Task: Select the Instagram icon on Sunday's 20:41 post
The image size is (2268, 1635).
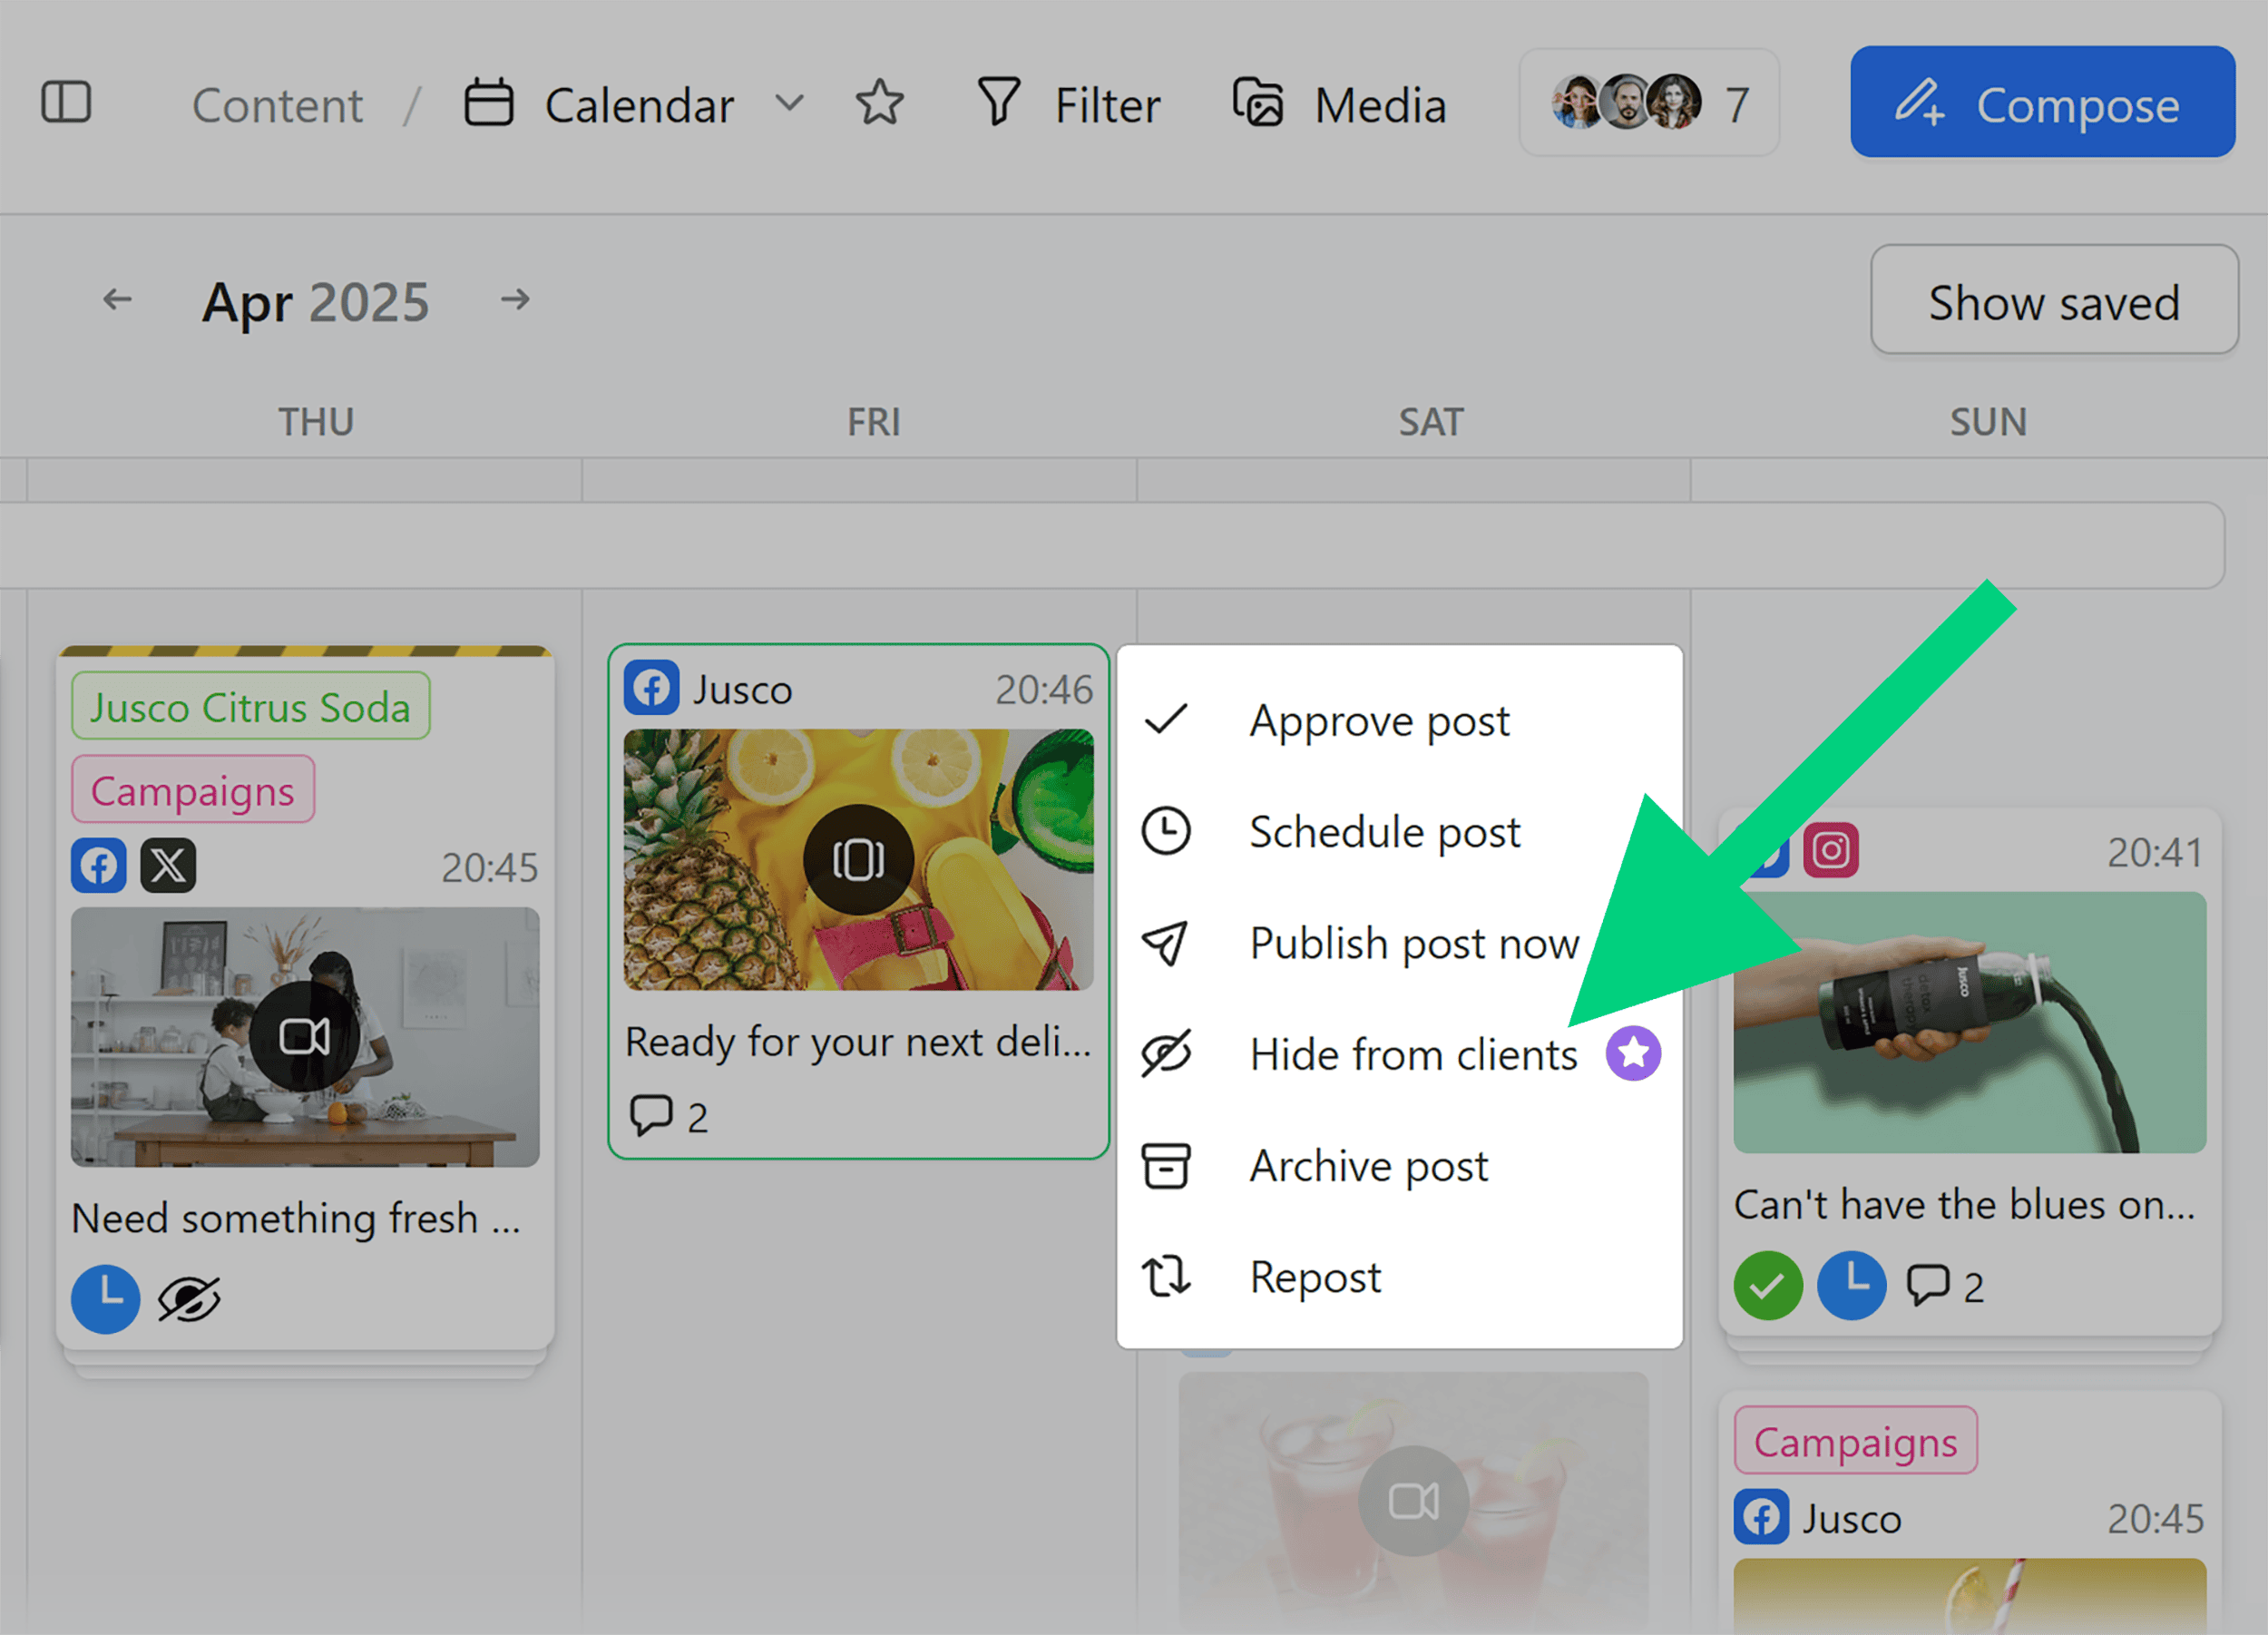Action: [1831, 851]
